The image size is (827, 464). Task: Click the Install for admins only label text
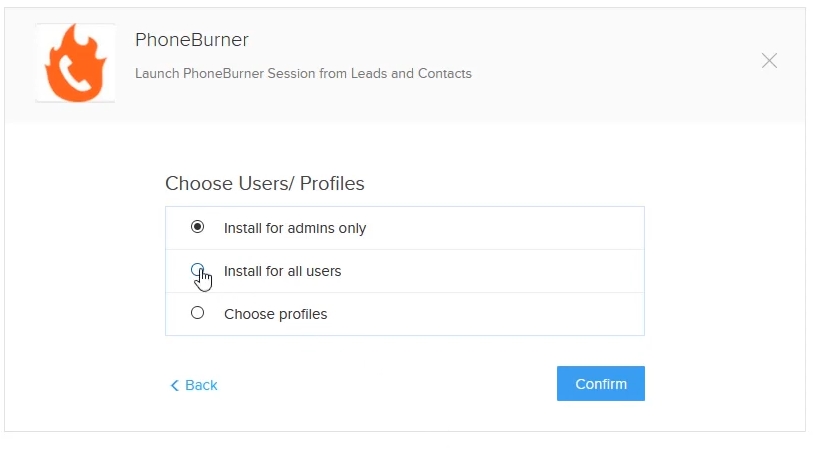(x=295, y=228)
